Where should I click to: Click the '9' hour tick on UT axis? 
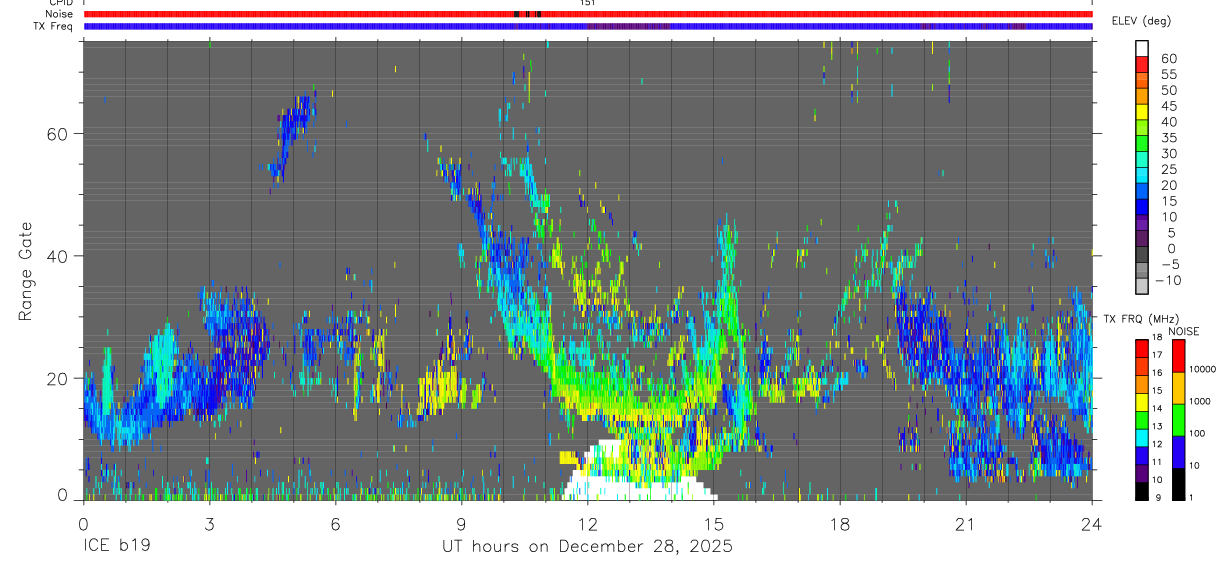pos(461,523)
